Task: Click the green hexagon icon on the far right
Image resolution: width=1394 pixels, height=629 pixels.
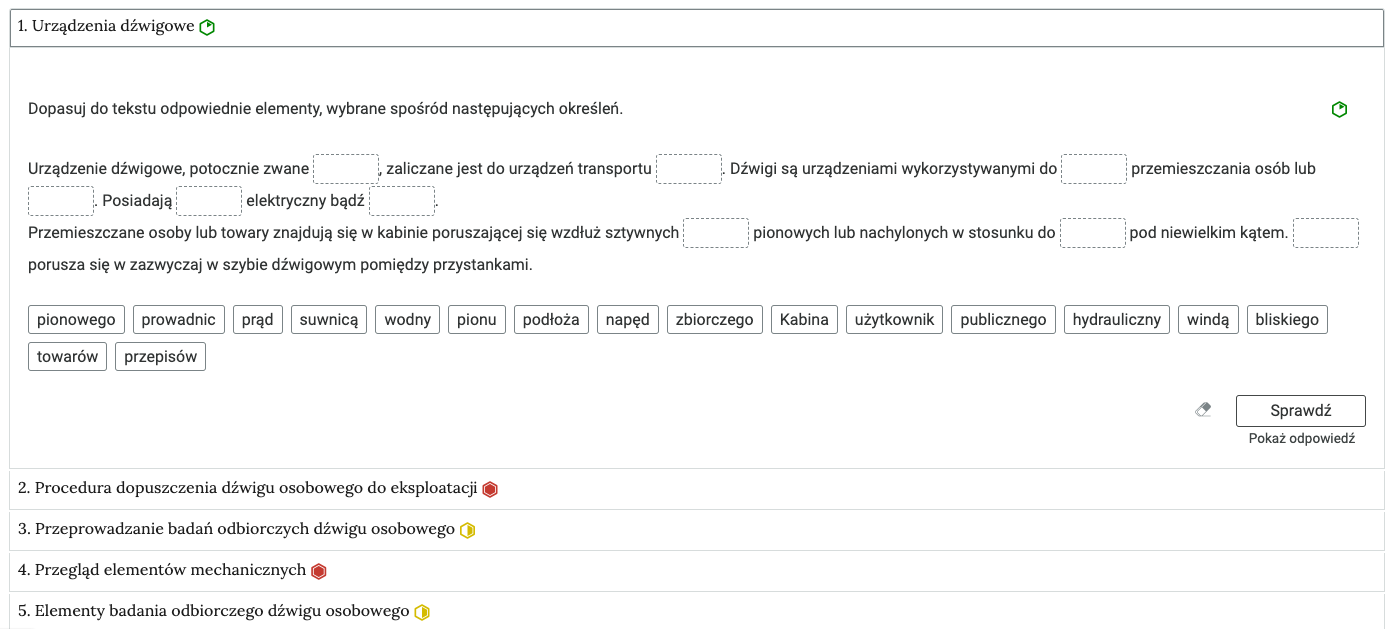Action: pos(1338,110)
